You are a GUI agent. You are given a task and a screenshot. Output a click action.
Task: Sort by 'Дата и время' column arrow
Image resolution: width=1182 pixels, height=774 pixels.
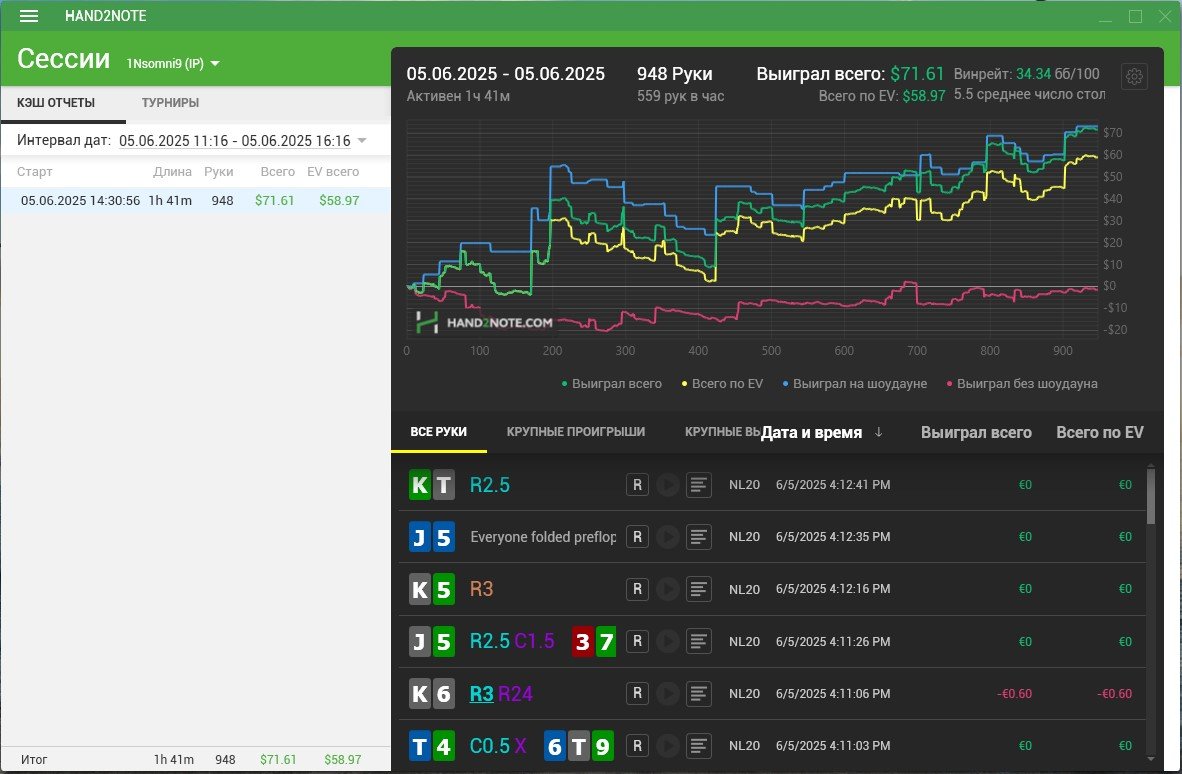(878, 432)
